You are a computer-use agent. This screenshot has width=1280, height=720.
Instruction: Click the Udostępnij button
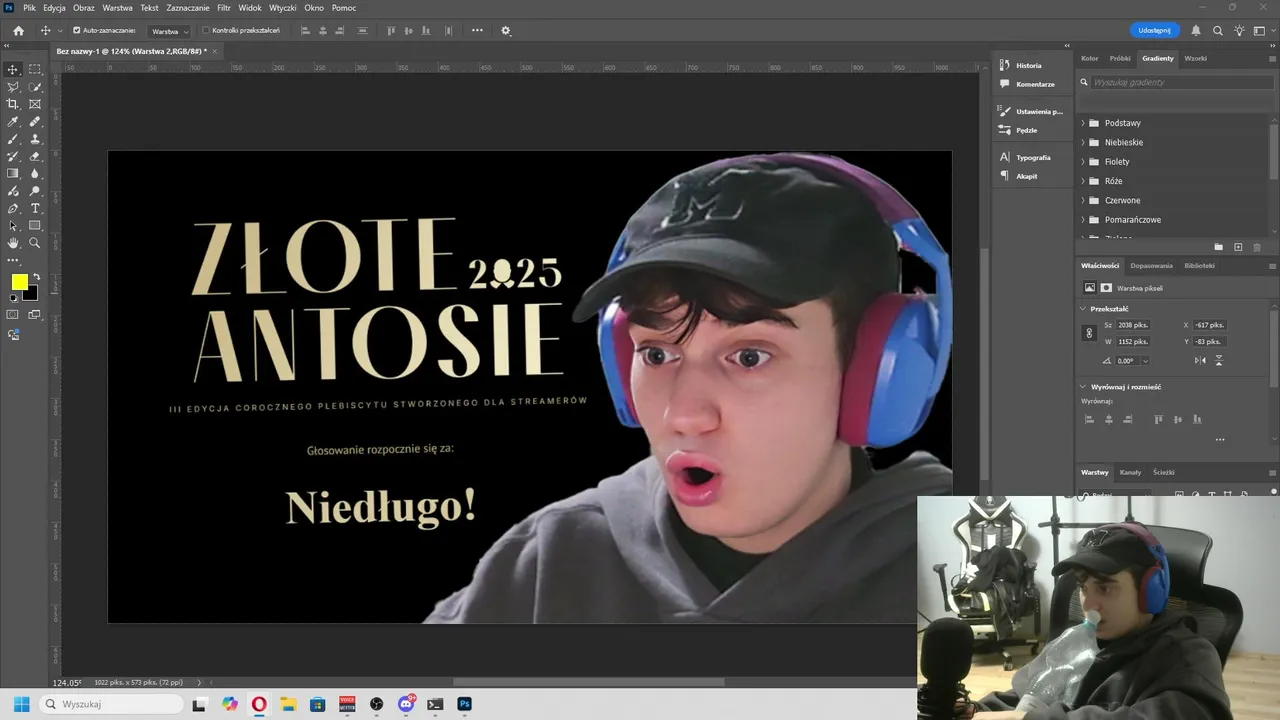click(1154, 30)
